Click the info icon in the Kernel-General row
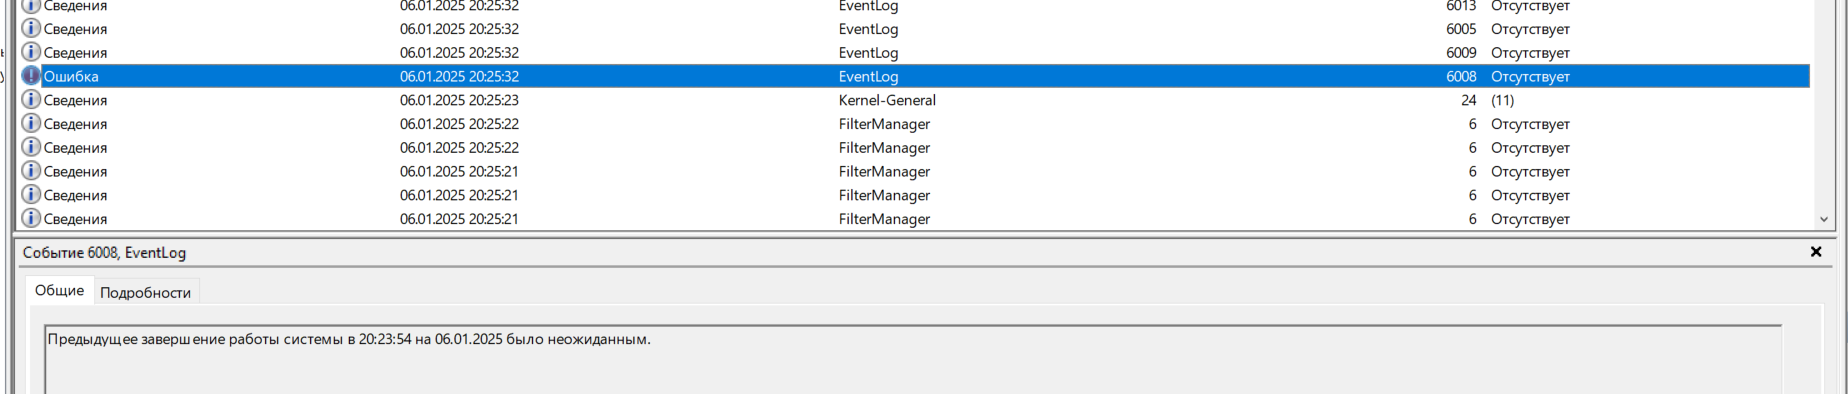The image size is (1848, 394). click(31, 100)
